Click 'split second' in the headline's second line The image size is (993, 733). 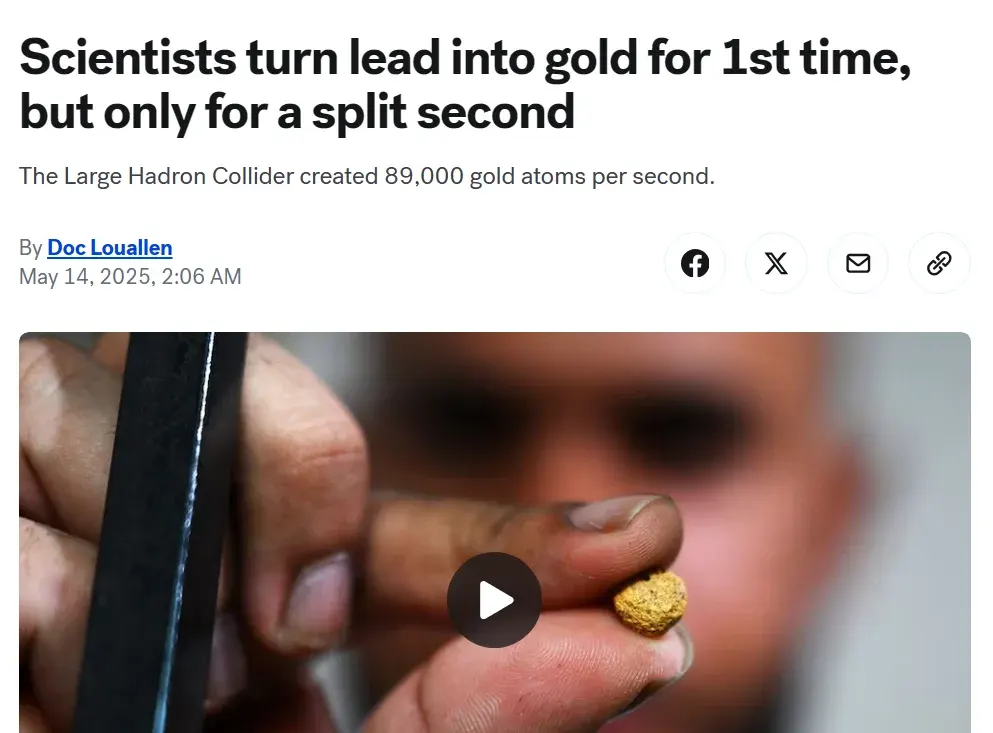[443, 113]
